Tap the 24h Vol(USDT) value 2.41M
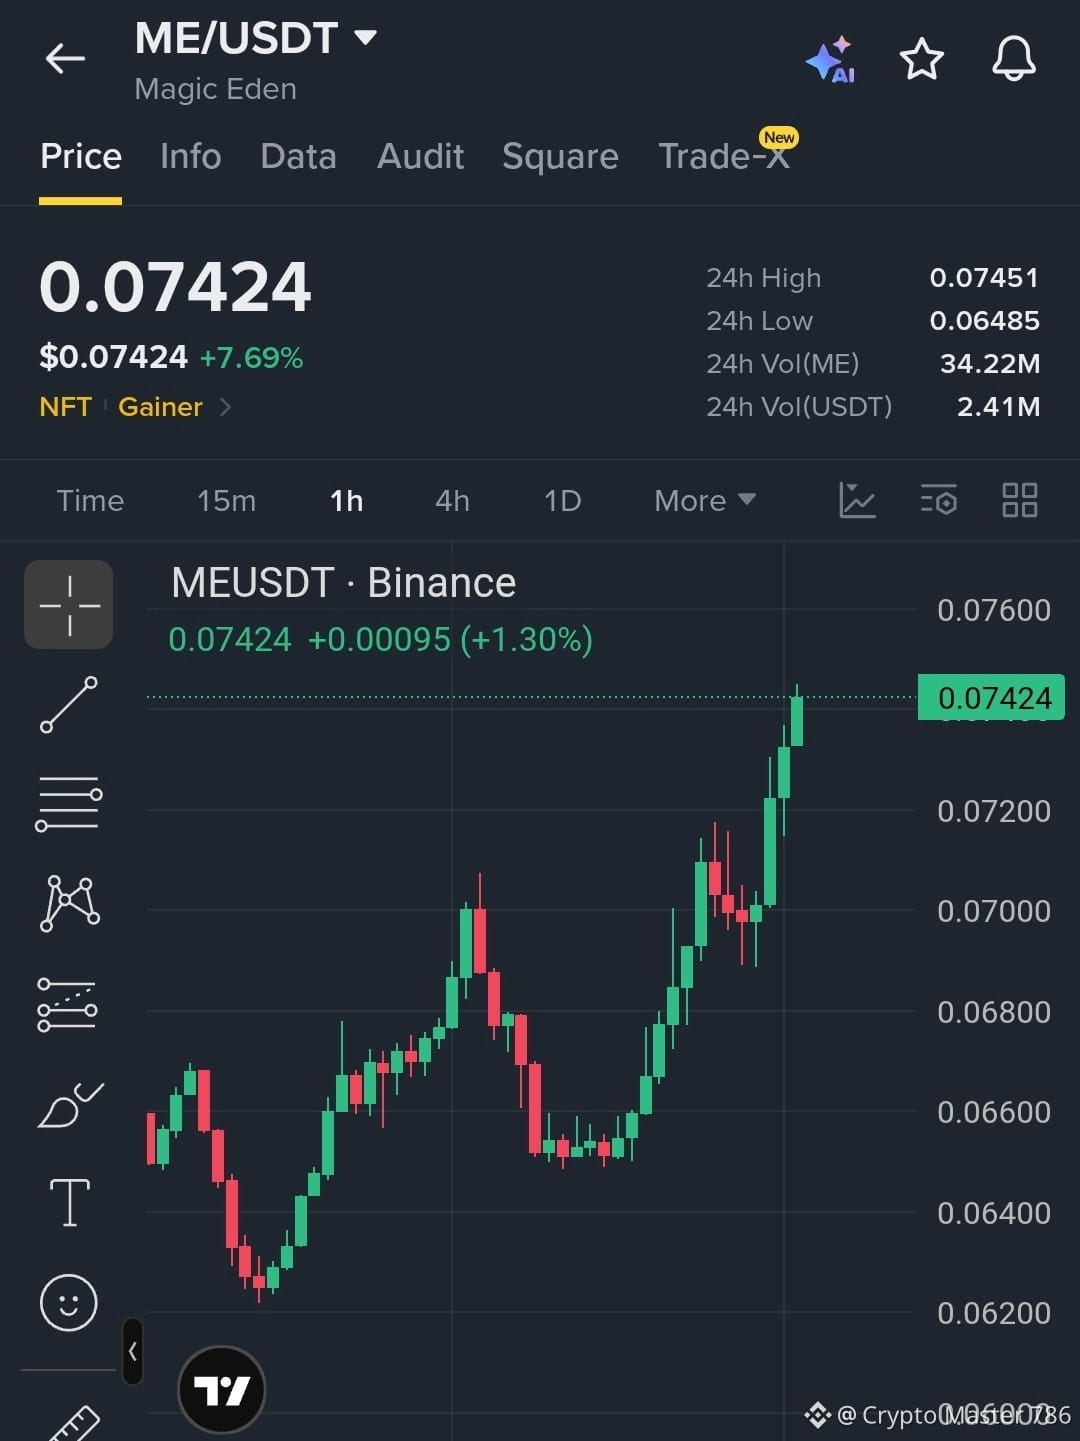This screenshot has width=1080, height=1441. [x=998, y=407]
